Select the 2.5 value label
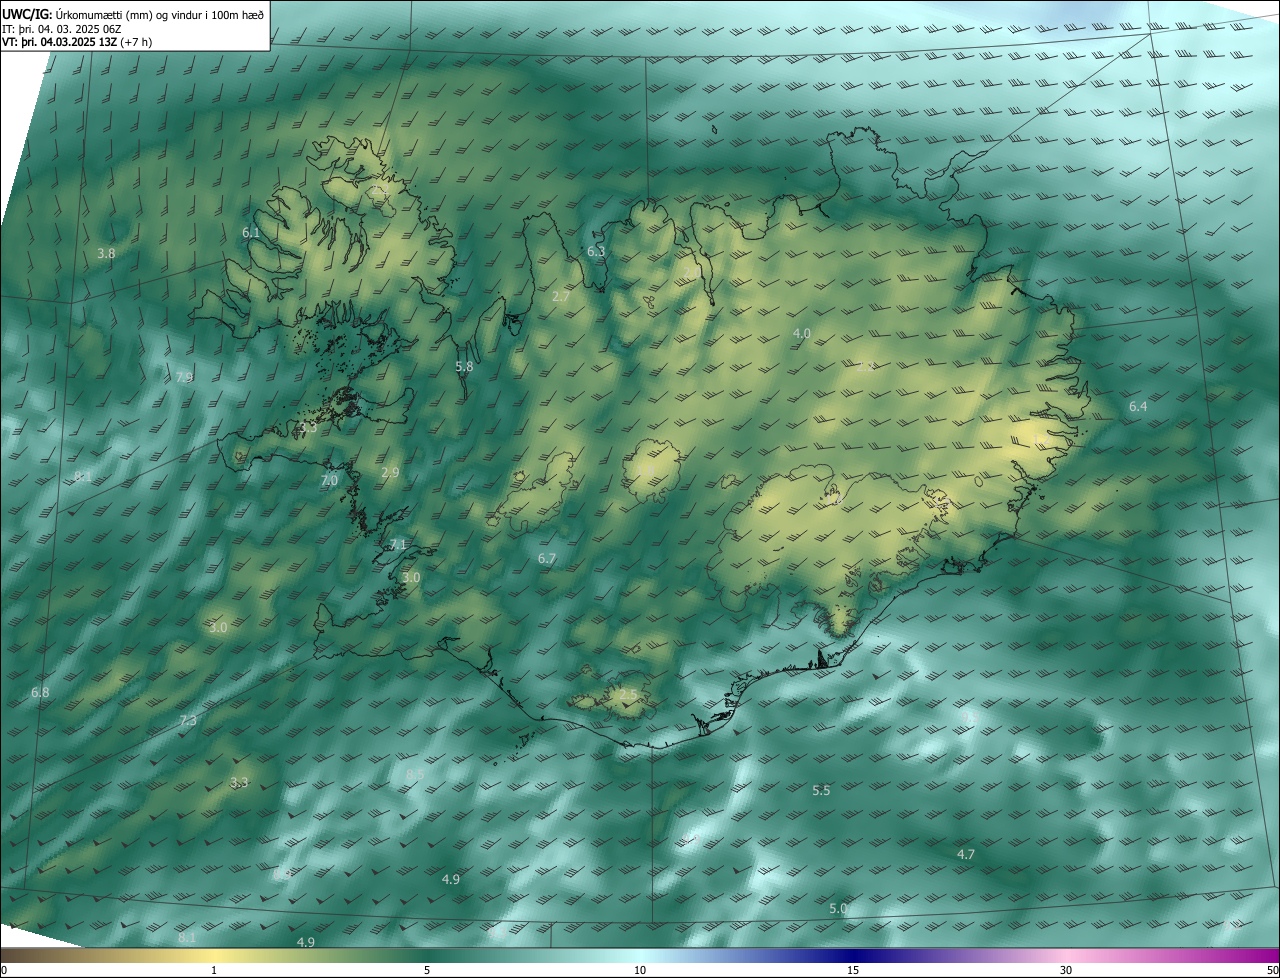 tap(628, 694)
